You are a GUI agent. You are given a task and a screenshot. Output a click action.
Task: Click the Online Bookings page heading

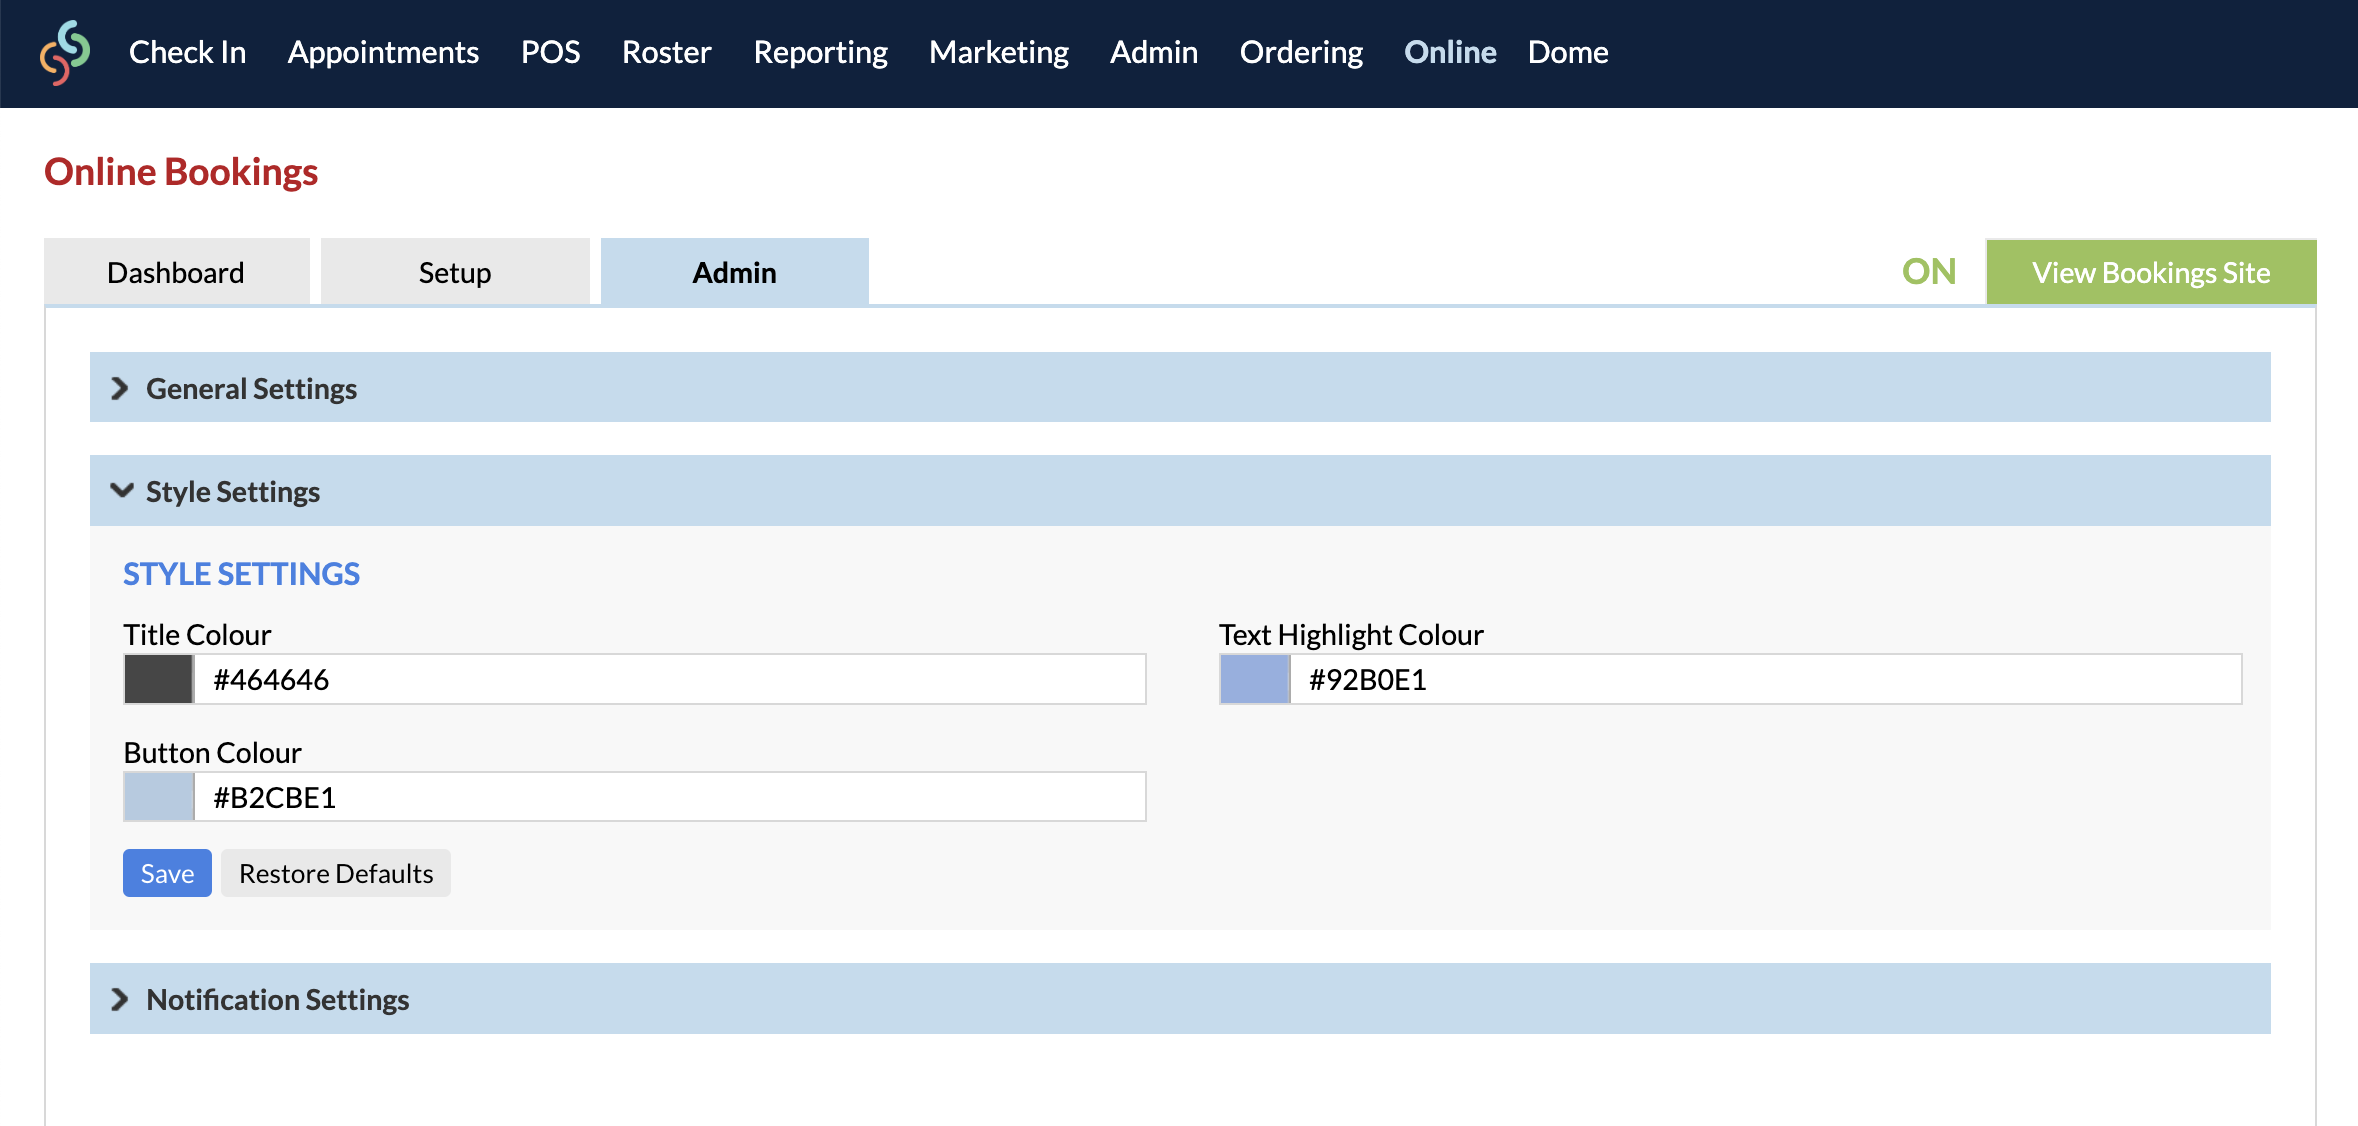click(x=181, y=172)
